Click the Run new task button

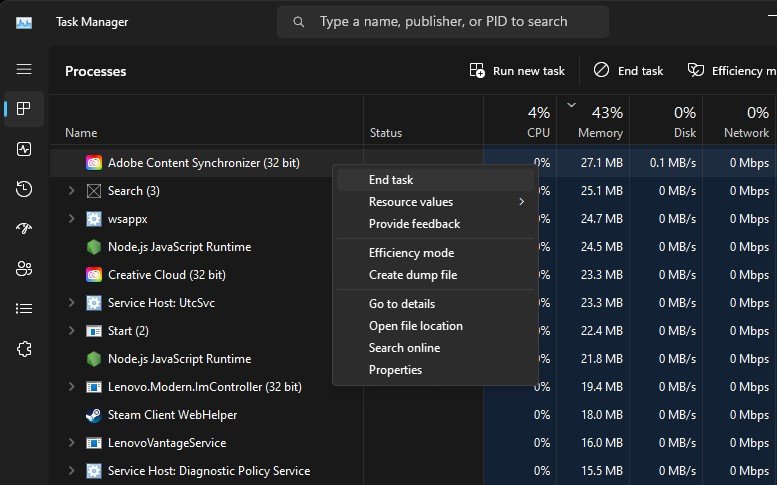coord(517,71)
